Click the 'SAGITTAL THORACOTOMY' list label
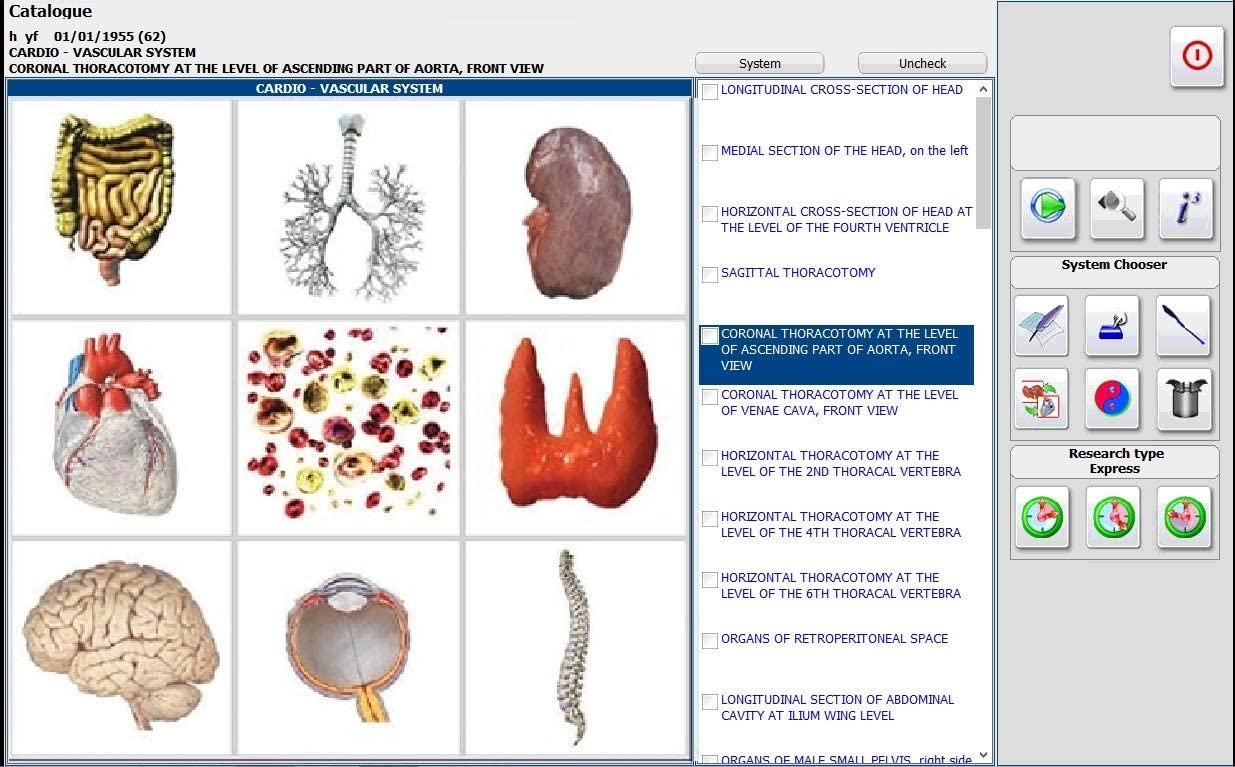 pyautogui.click(x=798, y=272)
